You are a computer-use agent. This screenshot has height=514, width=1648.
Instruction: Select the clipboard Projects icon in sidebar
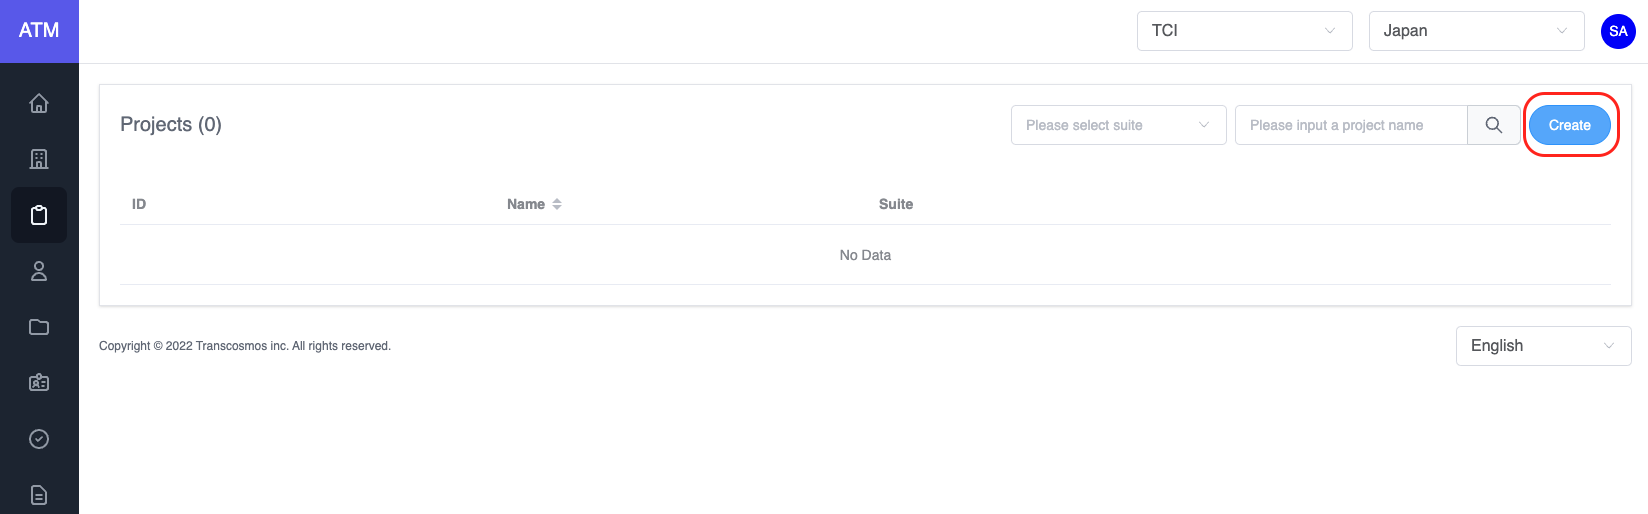(x=39, y=215)
